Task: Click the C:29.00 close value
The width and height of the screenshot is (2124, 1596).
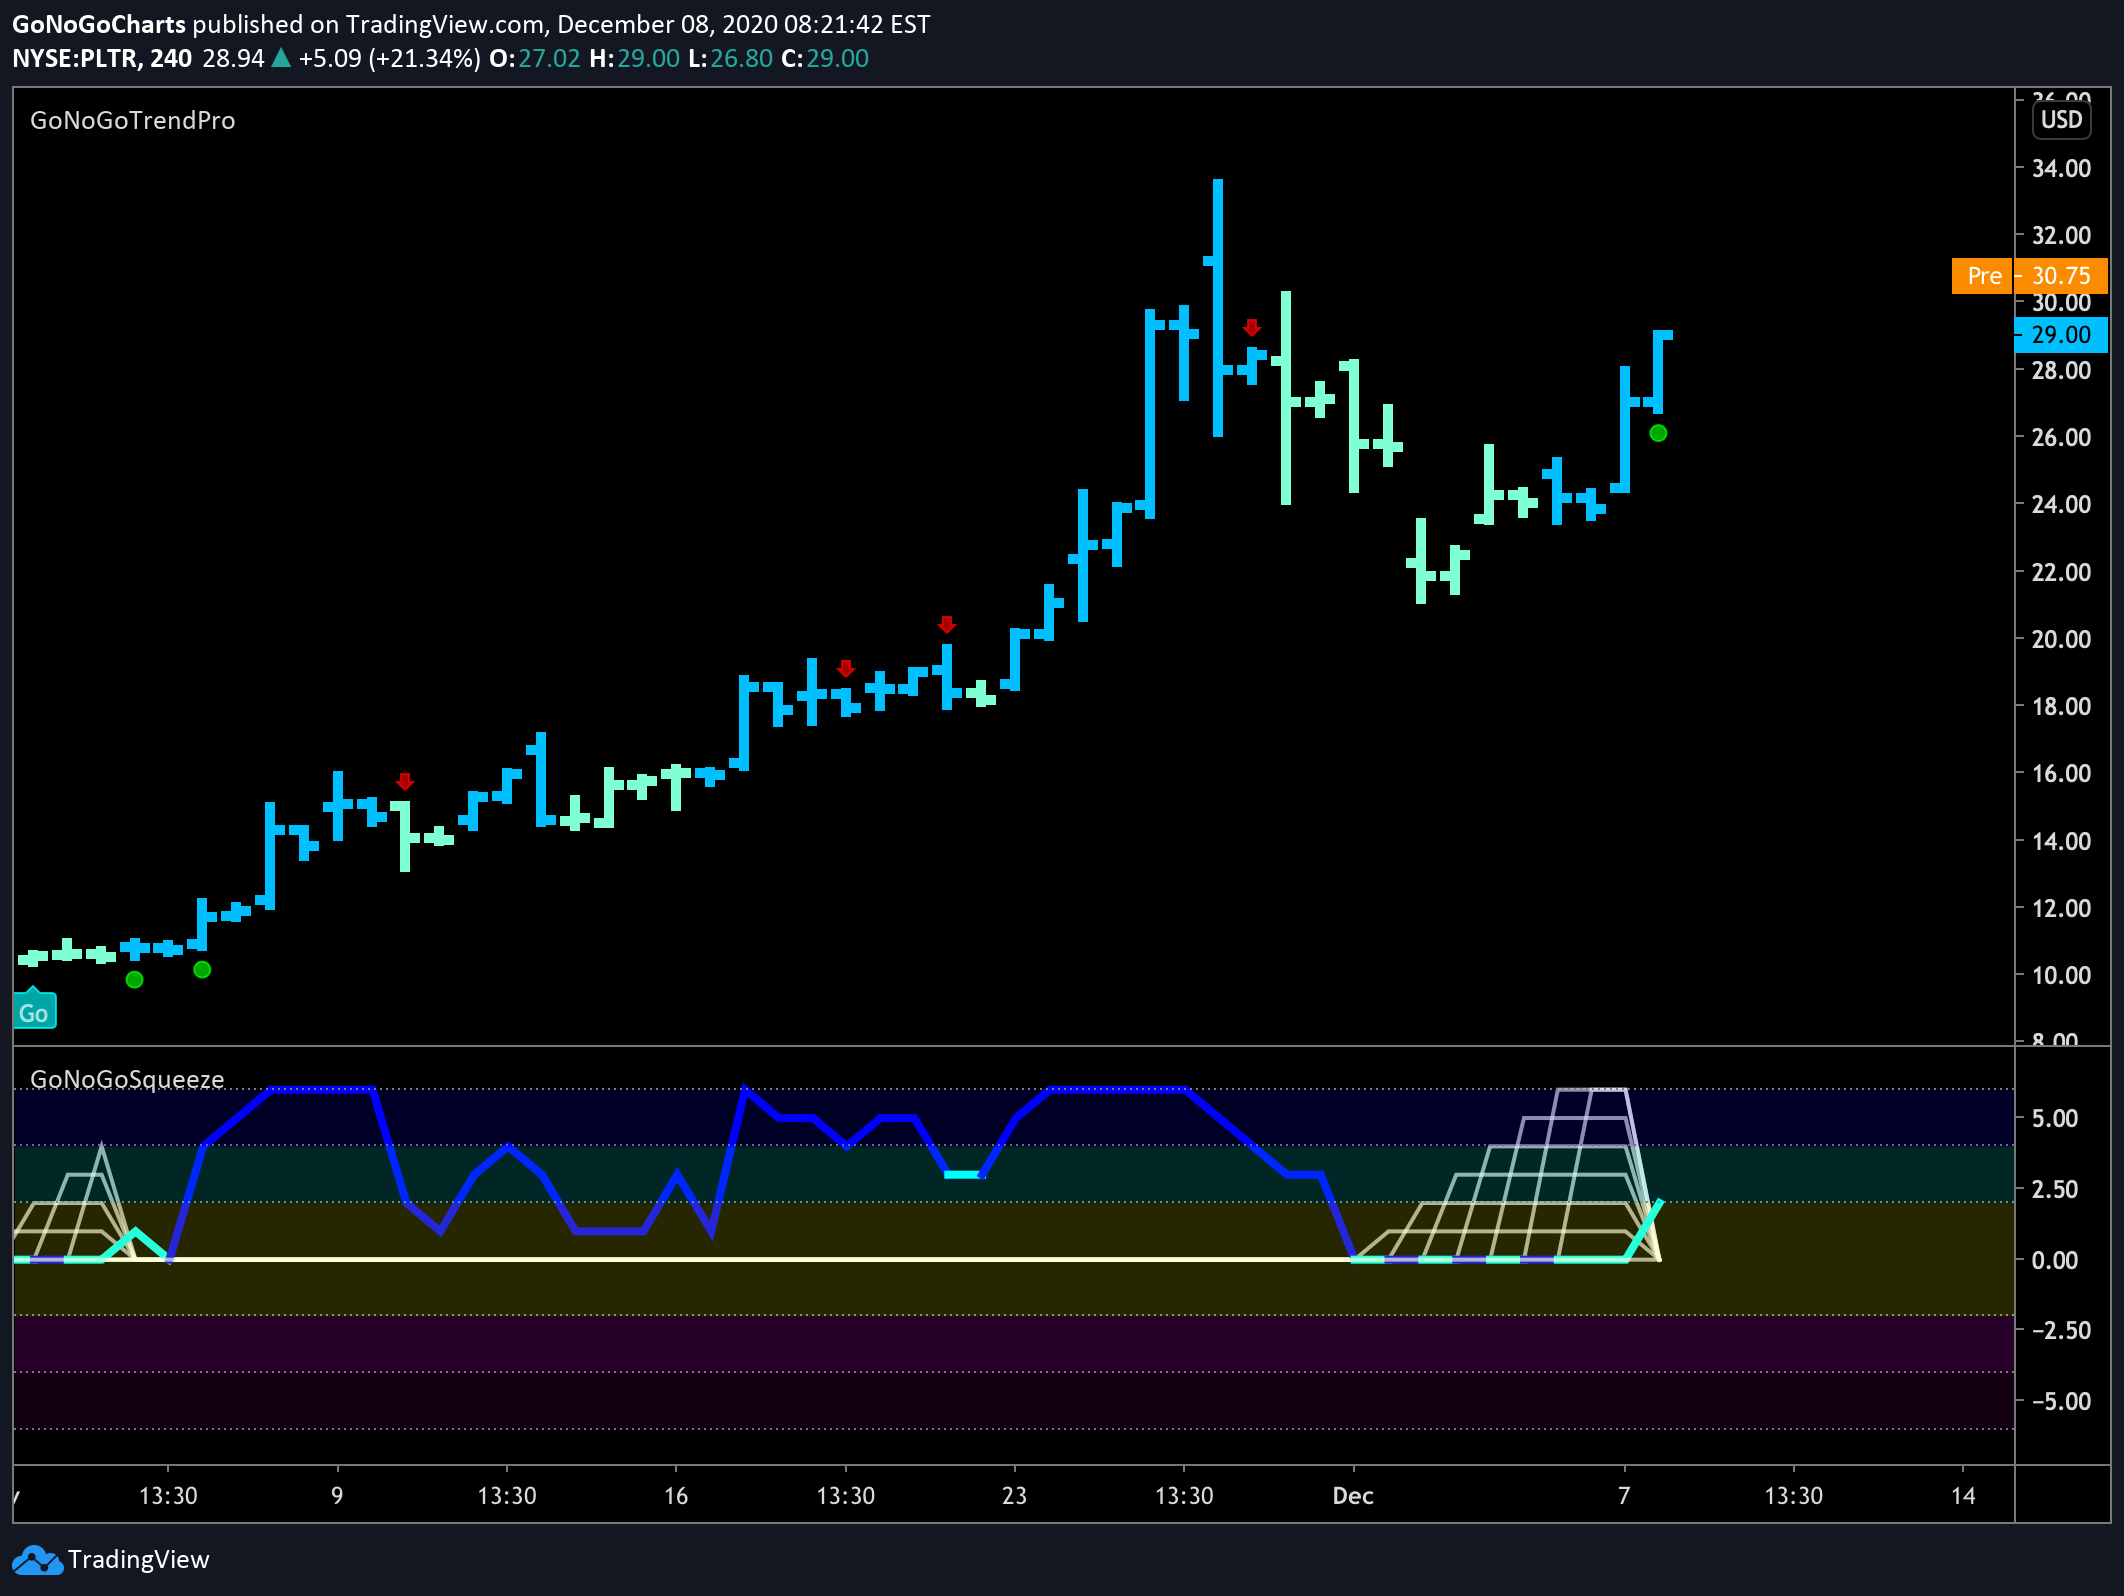Action: (x=825, y=58)
